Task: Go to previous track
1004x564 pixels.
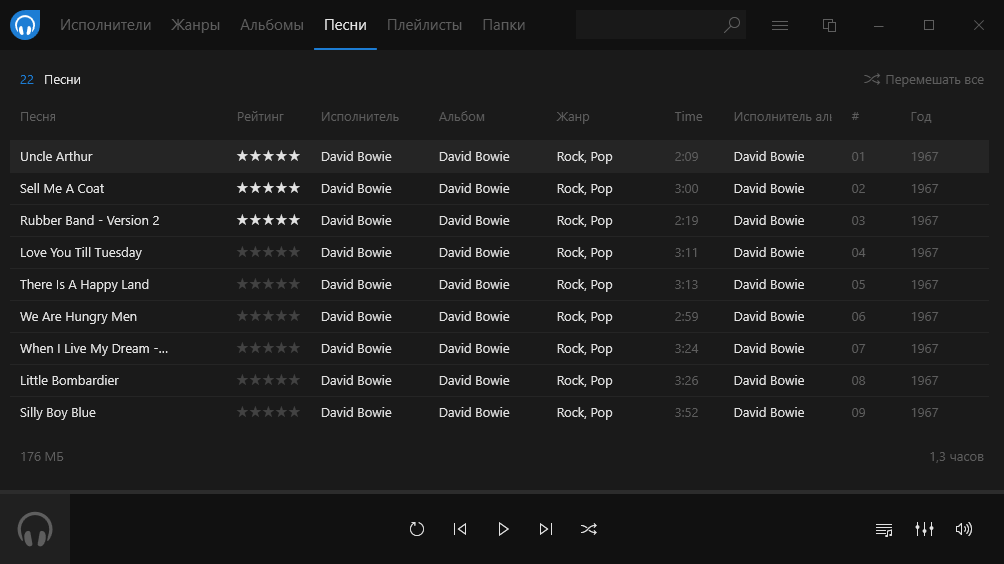Action: [460, 529]
